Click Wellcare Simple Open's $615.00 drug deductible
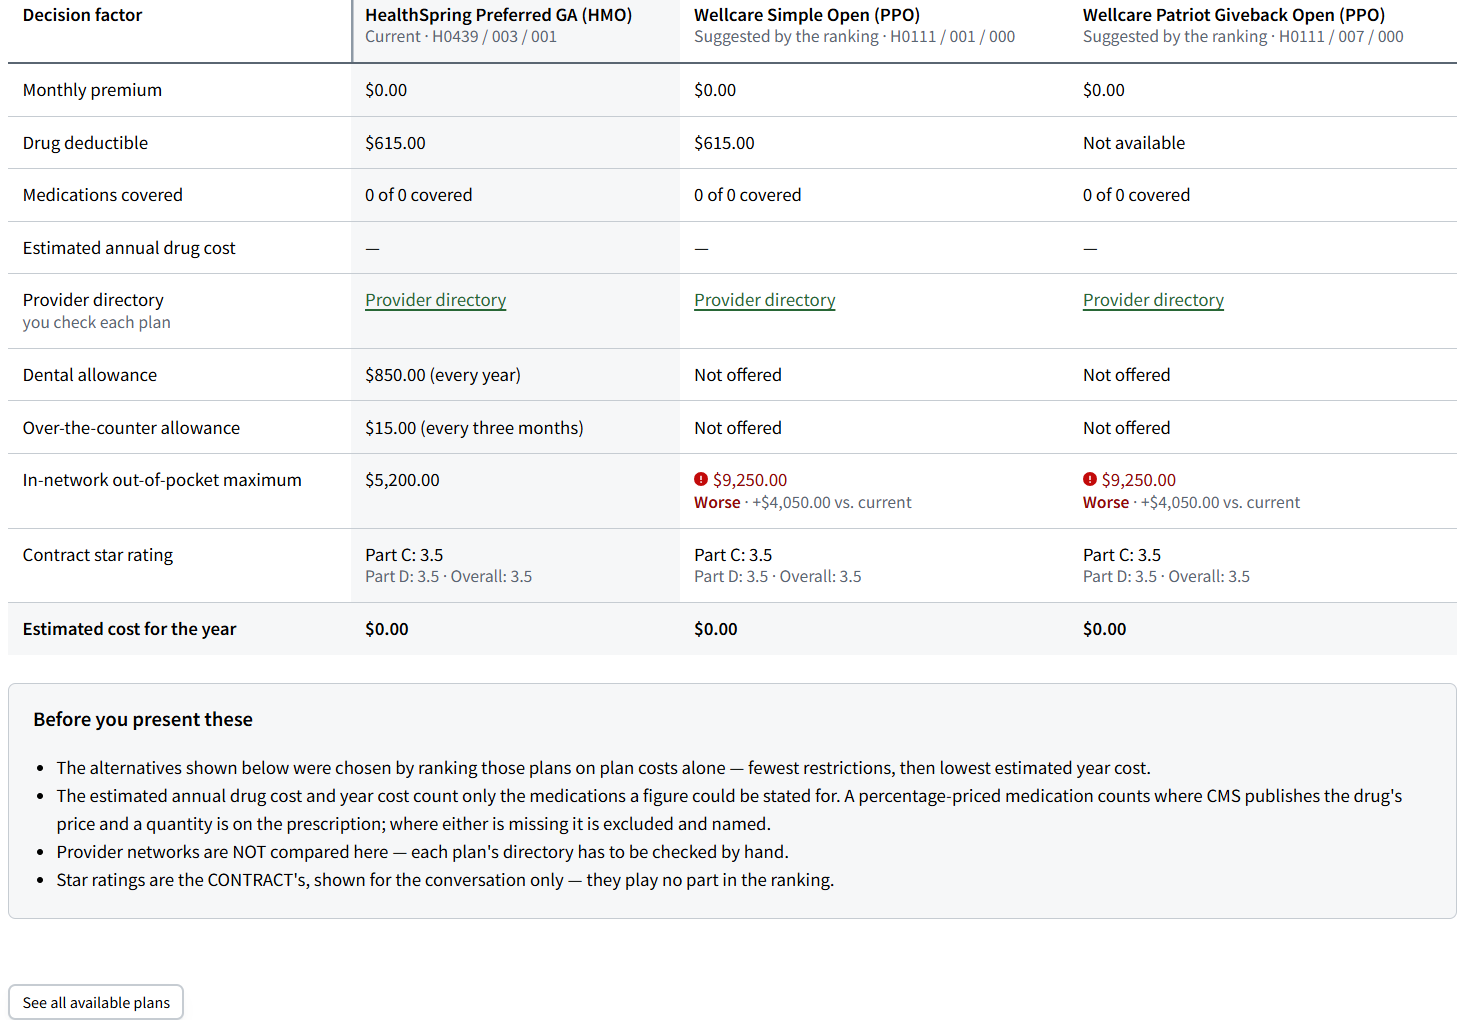Image resolution: width=1463 pixels, height=1020 pixels. coord(724,143)
